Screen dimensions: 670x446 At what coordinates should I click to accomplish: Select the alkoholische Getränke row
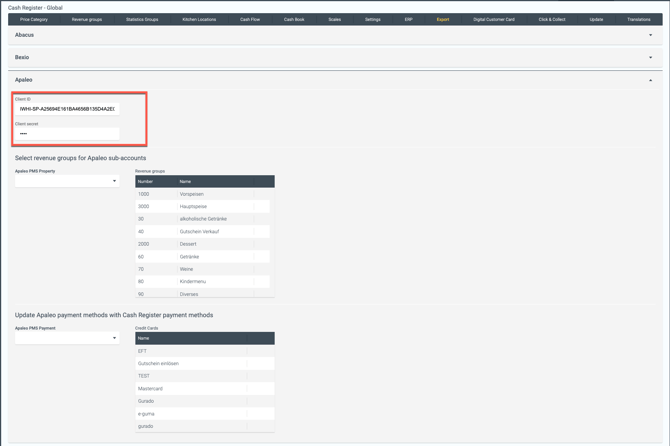click(205, 219)
